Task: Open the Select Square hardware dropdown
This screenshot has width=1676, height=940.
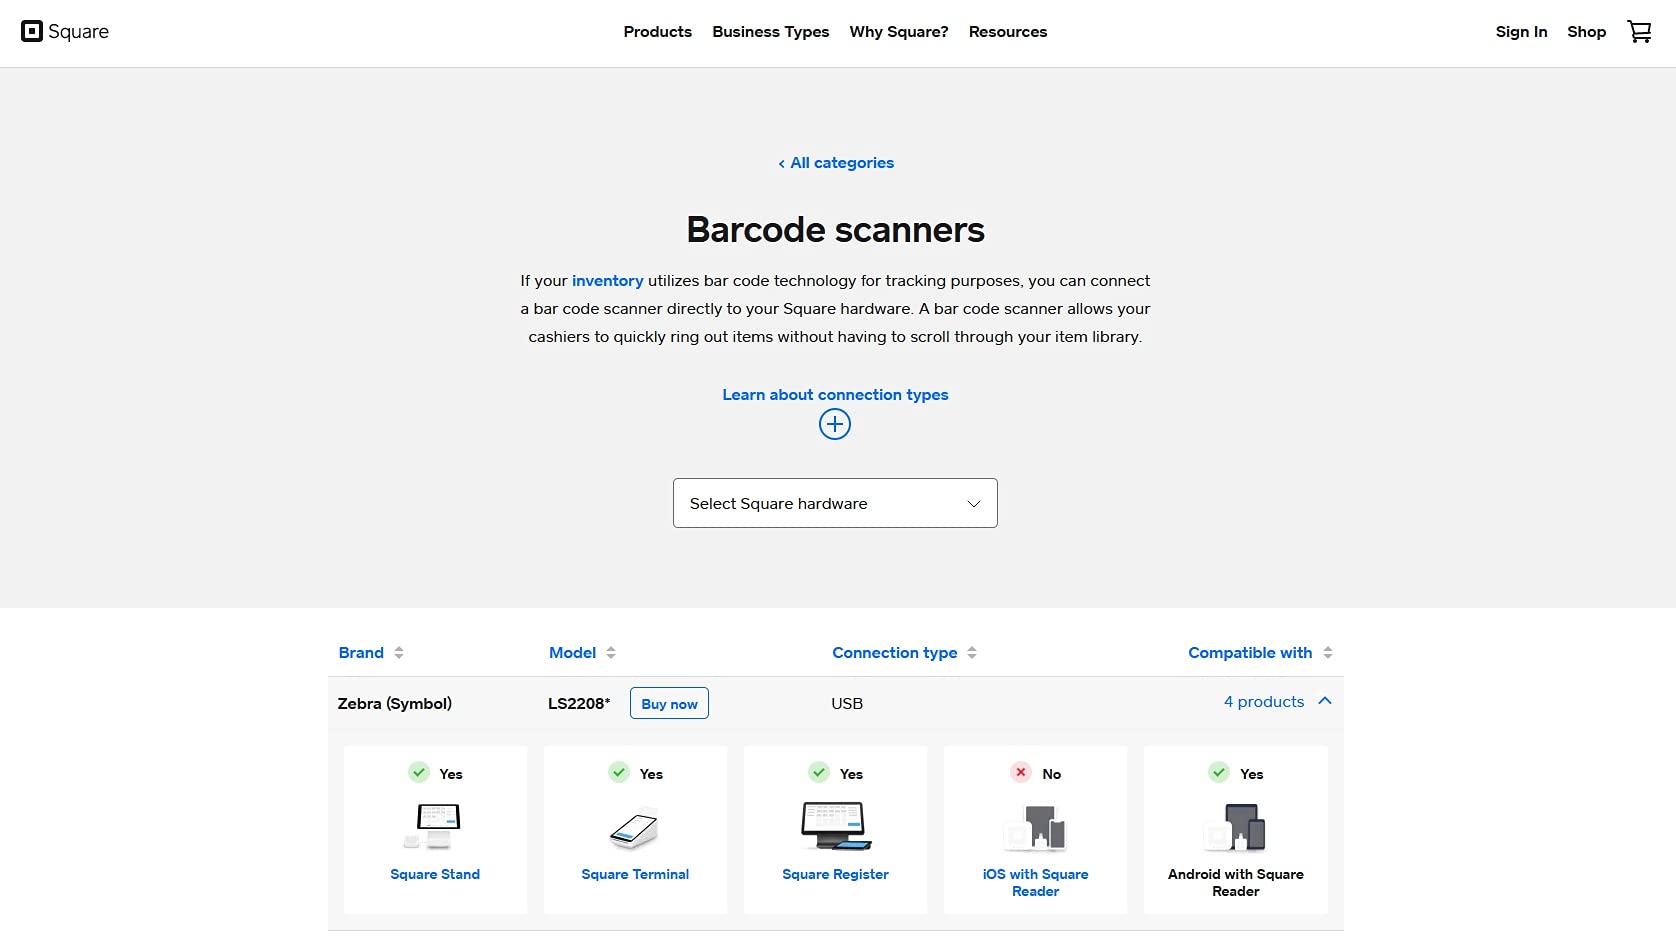Action: coord(835,503)
